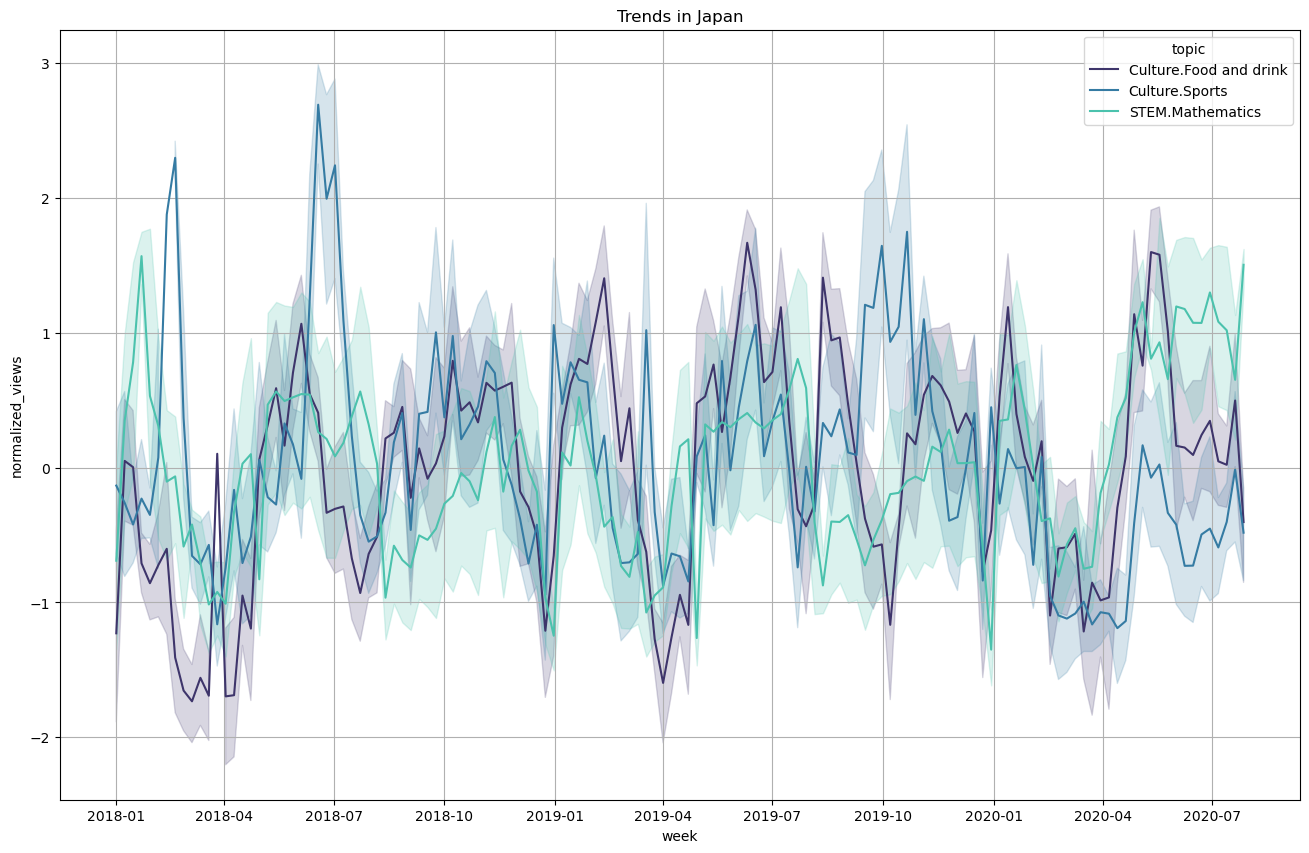Click y-axis tick label '−2'

point(43,738)
